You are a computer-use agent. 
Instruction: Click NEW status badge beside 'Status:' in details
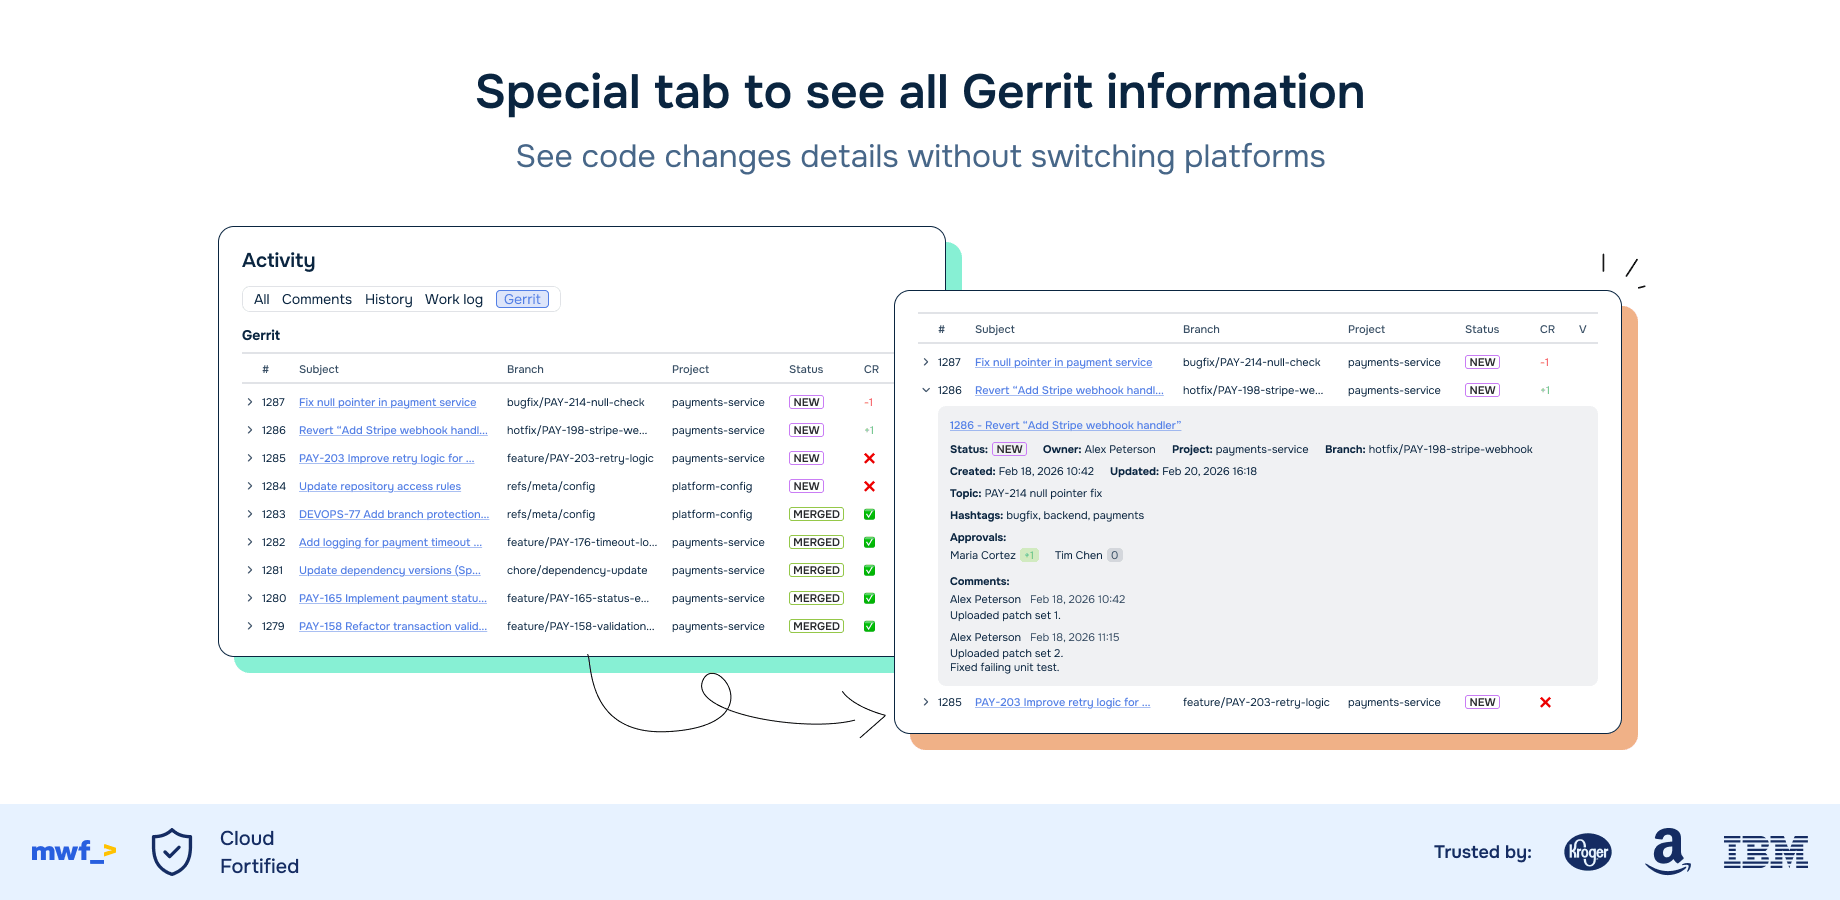click(1009, 449)
